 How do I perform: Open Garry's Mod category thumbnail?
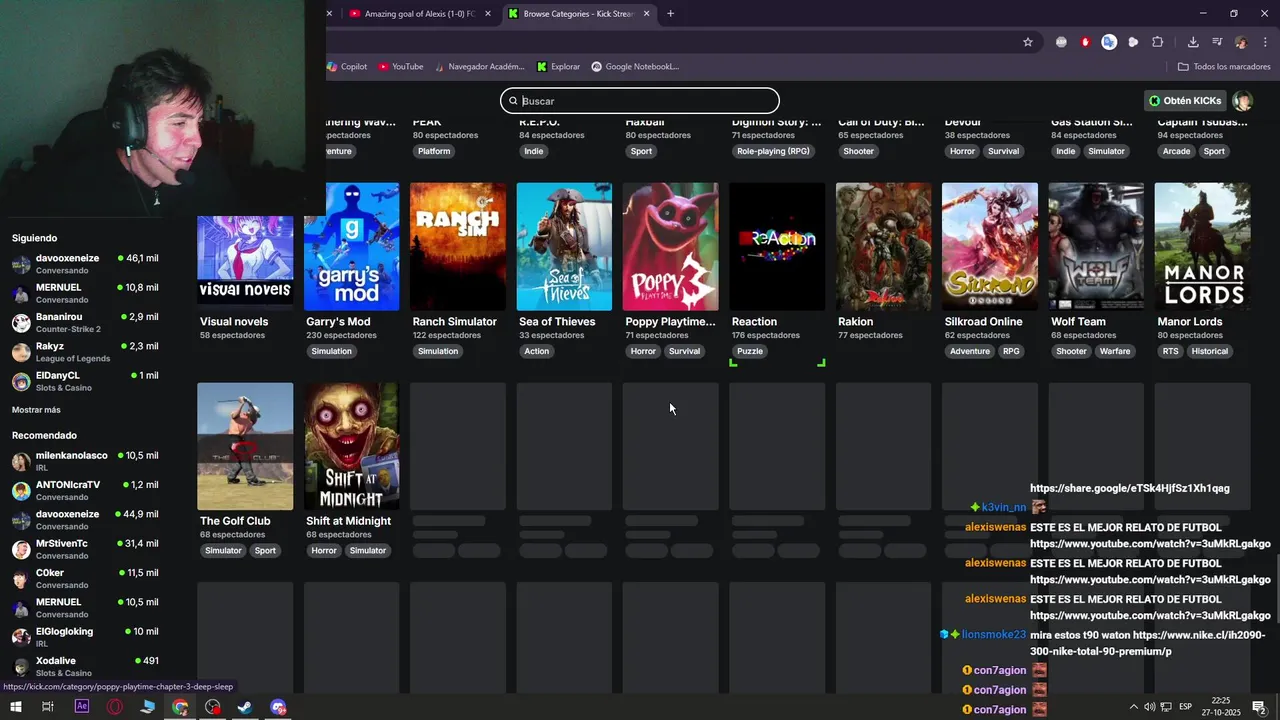[x=351, y=246]
